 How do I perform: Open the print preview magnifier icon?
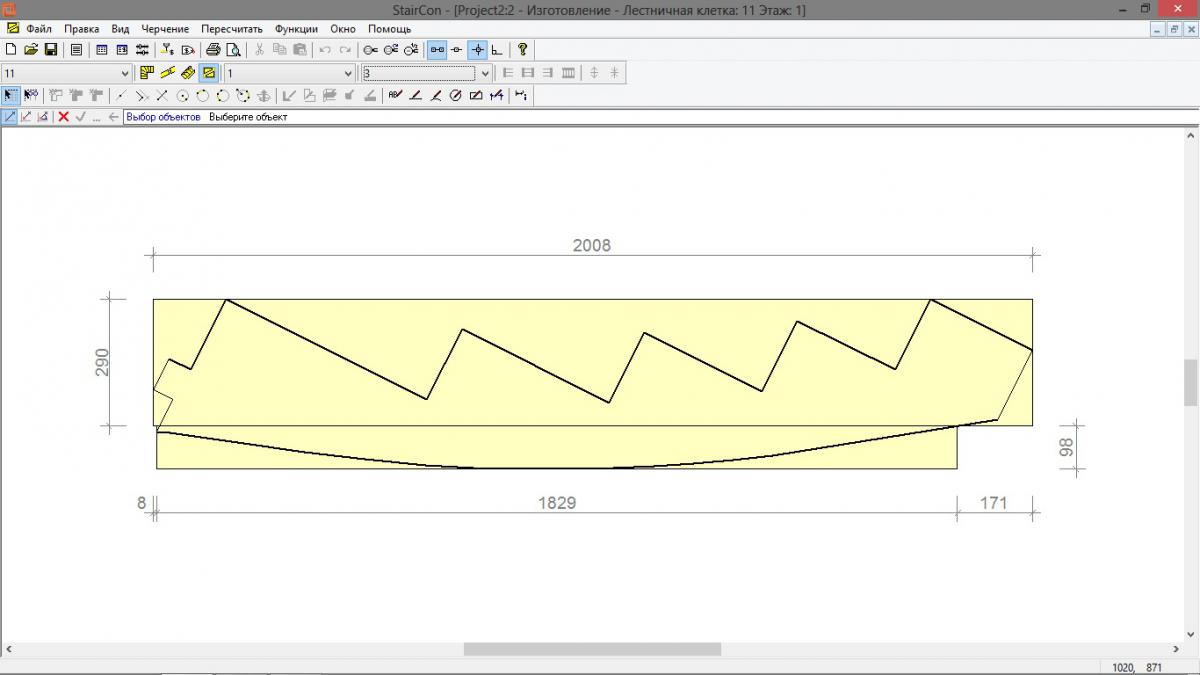coord(233,49)
